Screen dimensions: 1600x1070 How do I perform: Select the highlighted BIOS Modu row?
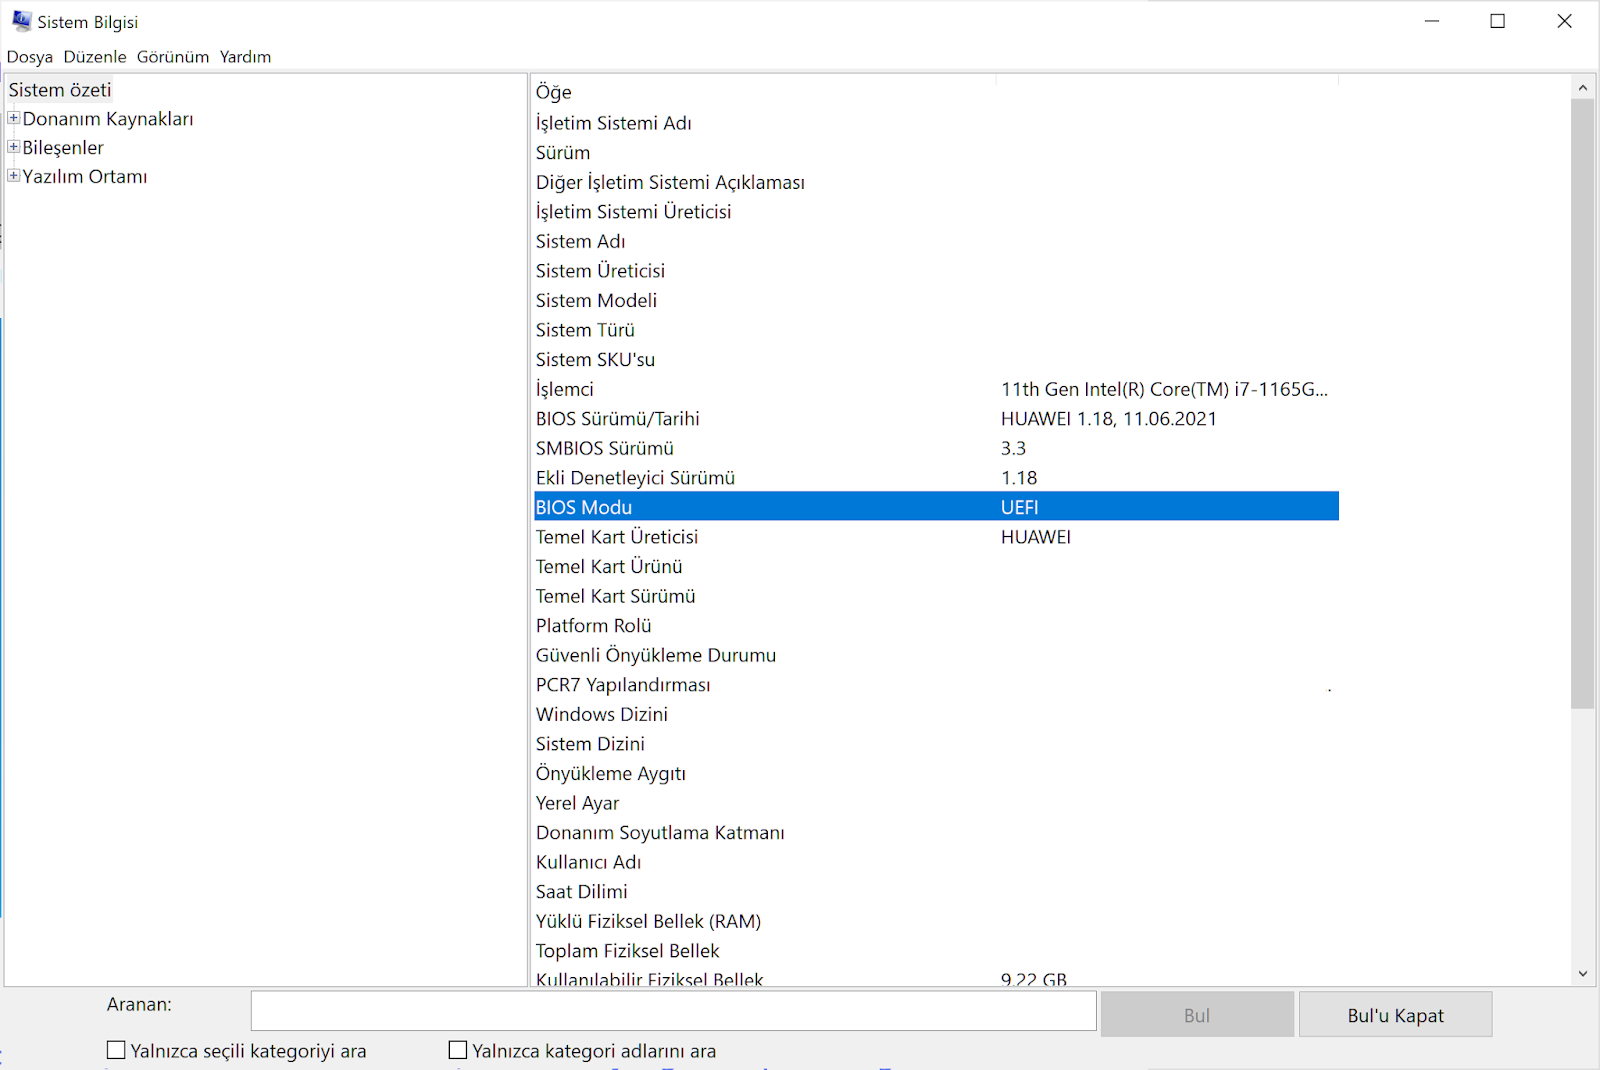pyautogui.click(x=937, y=507)
